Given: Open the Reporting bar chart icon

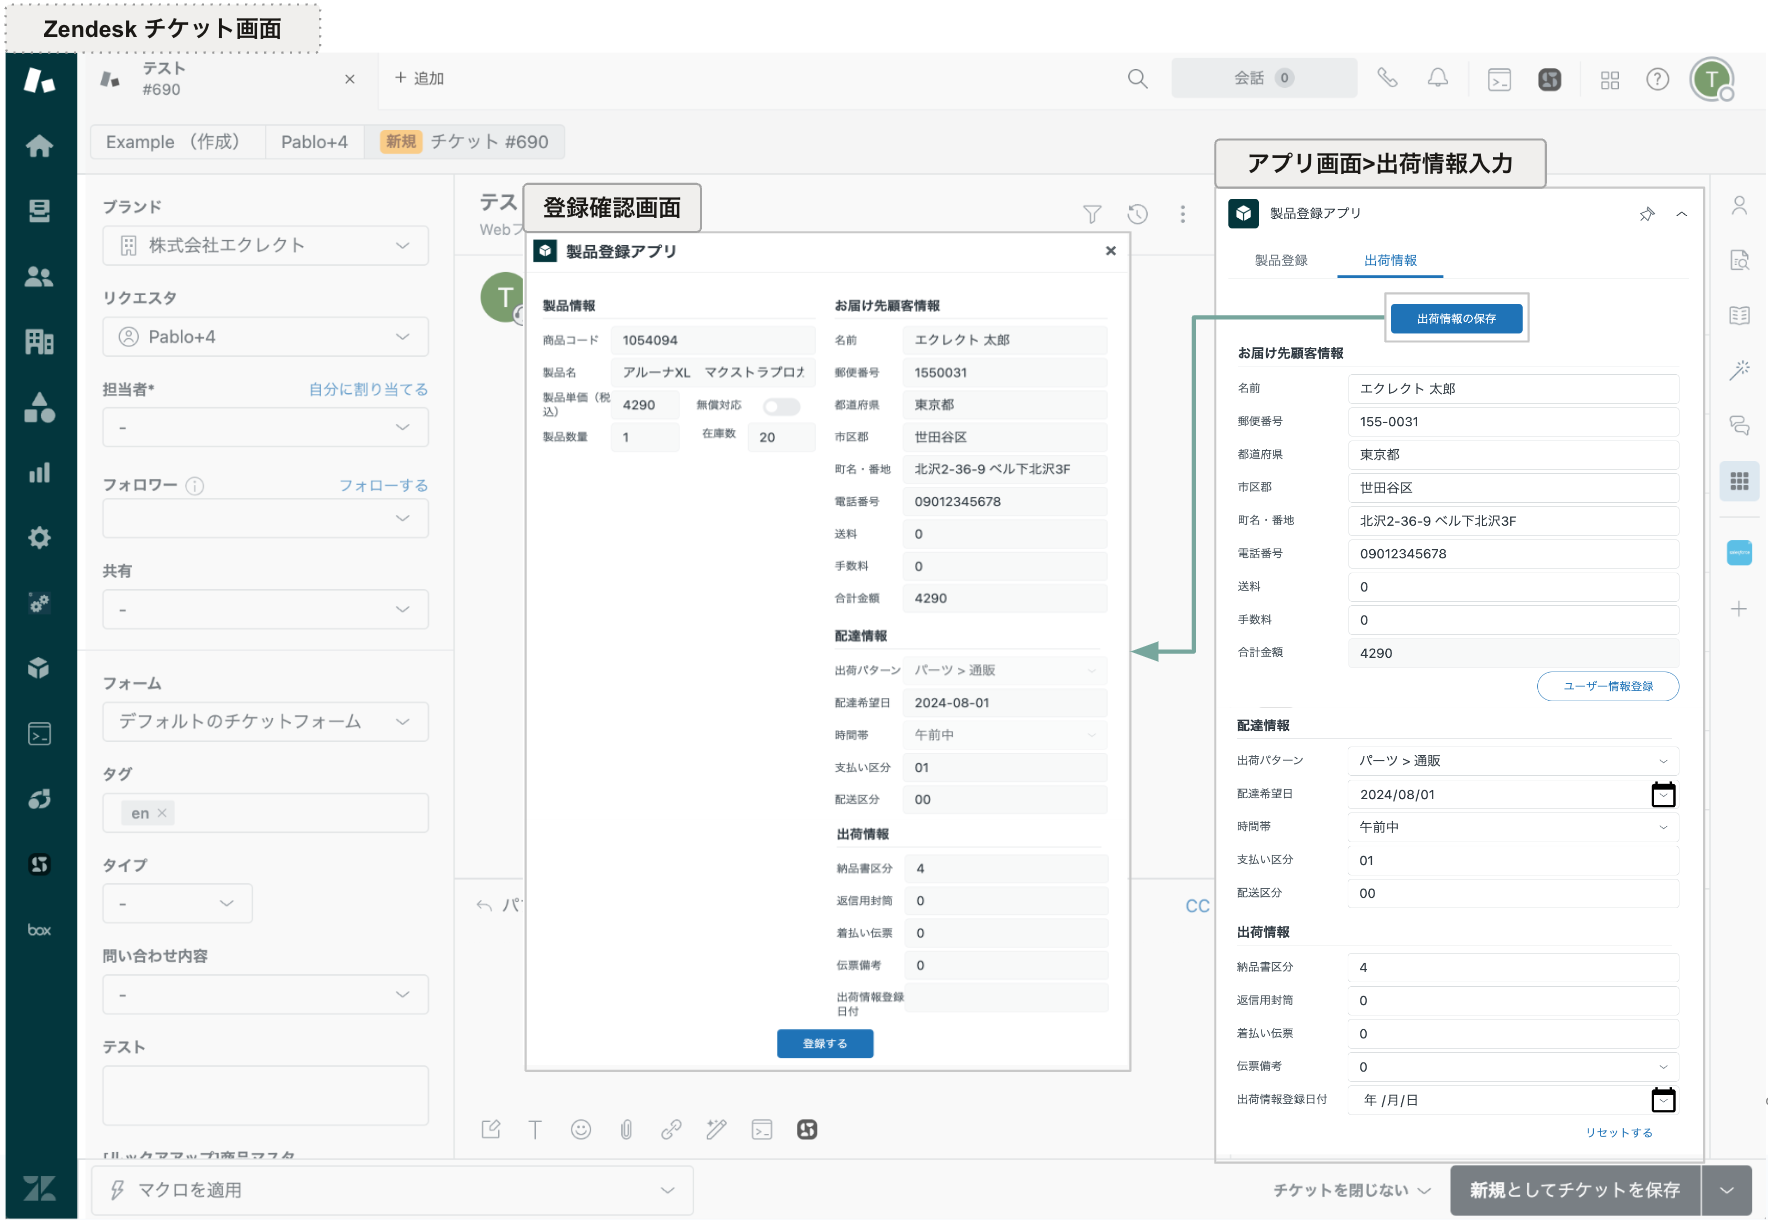Looking at the screenshot, I should click(x=39, y=473).
